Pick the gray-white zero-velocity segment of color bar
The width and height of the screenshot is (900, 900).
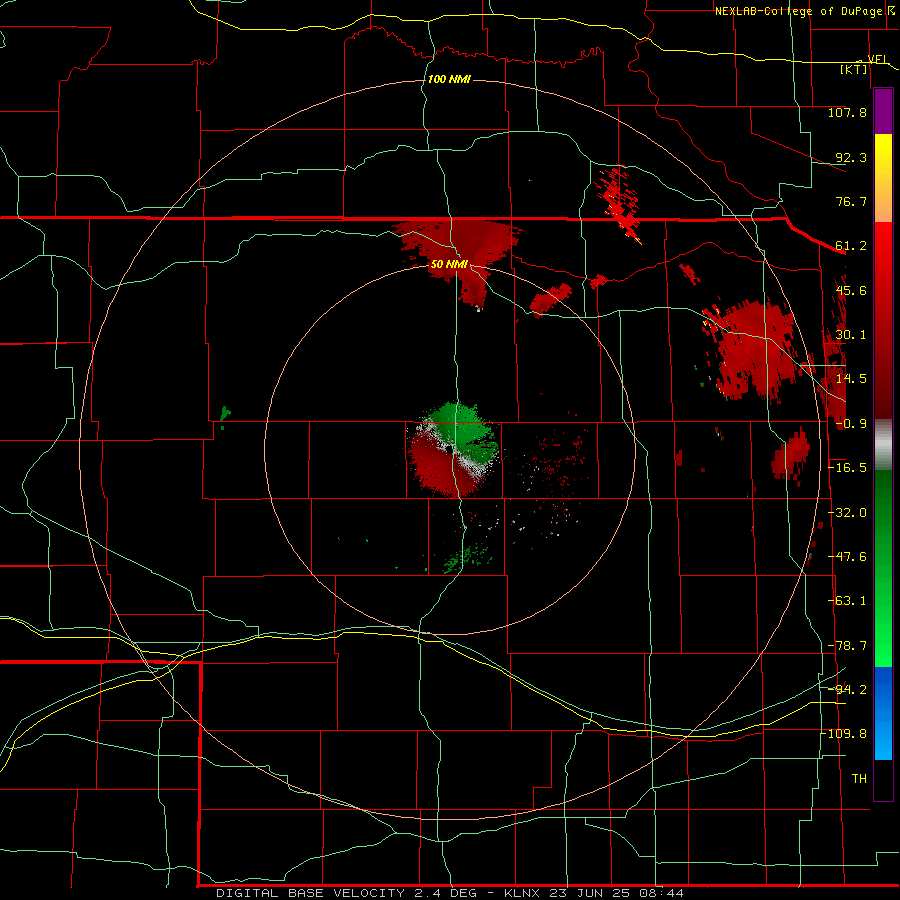click(883, 445)
